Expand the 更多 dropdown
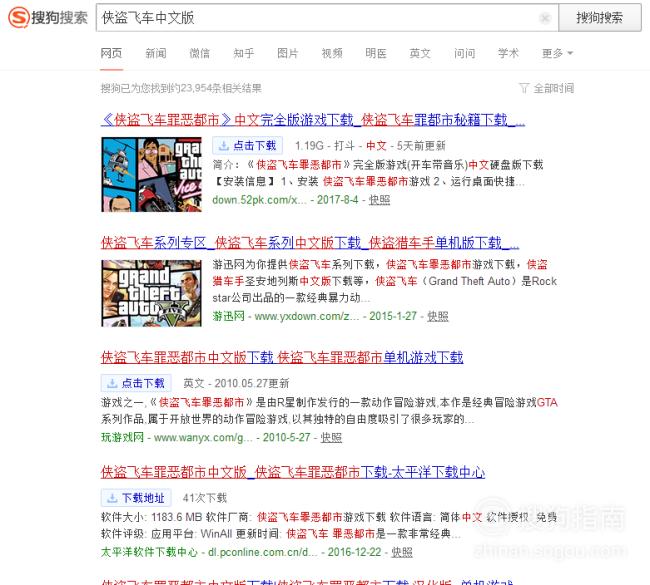This screenshot has width=650, height=585. [557, 53]
